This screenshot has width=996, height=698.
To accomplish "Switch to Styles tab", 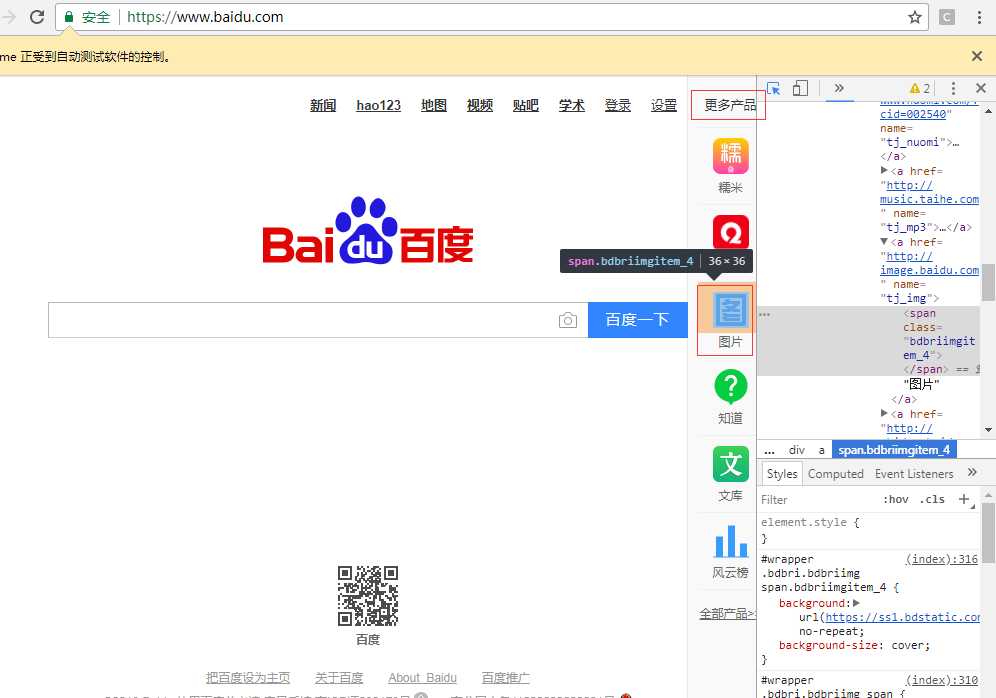I will [782, 474].
